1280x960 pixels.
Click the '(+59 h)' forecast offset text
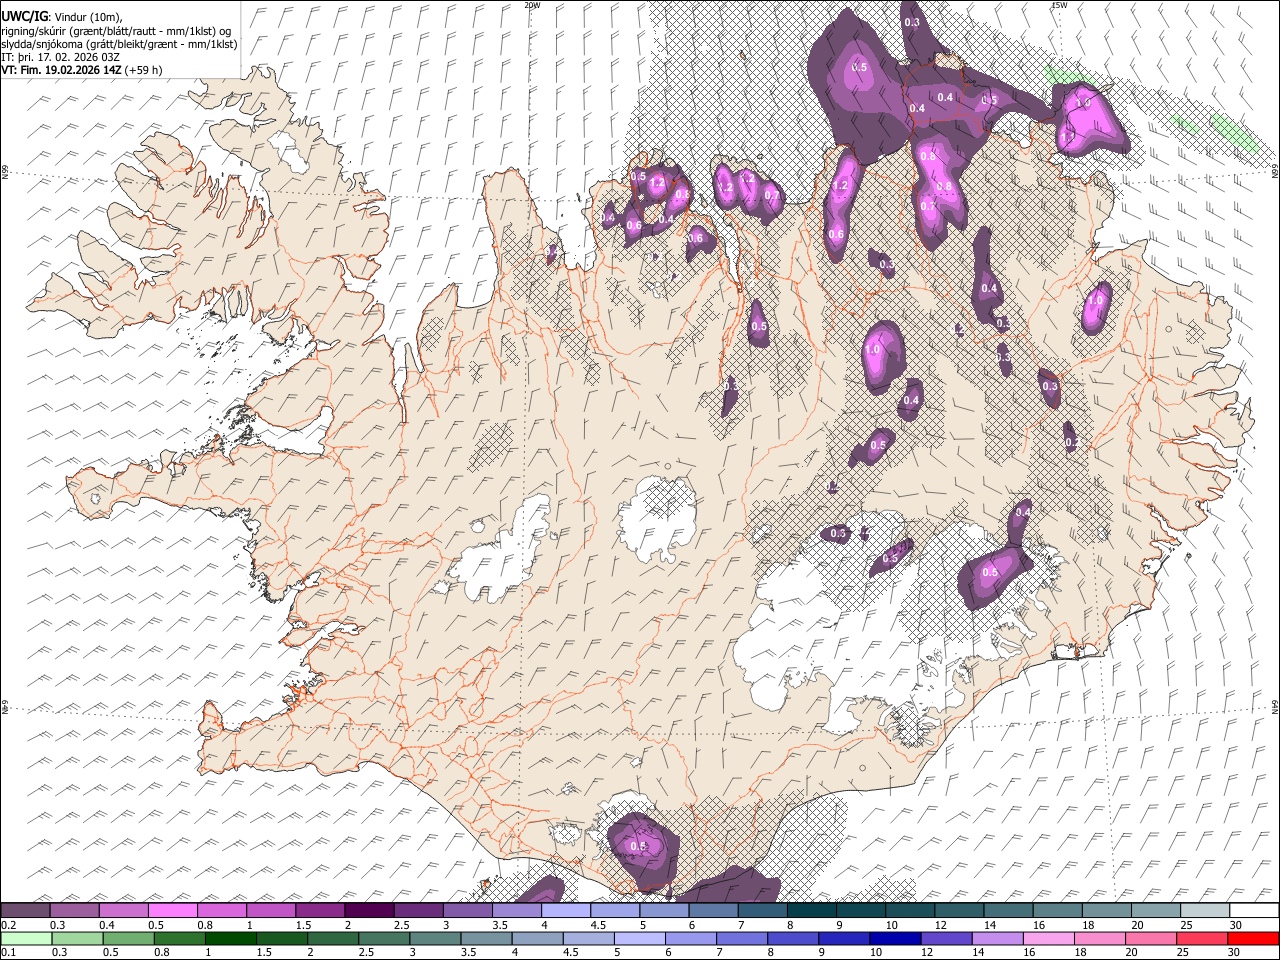coord(144,70)
